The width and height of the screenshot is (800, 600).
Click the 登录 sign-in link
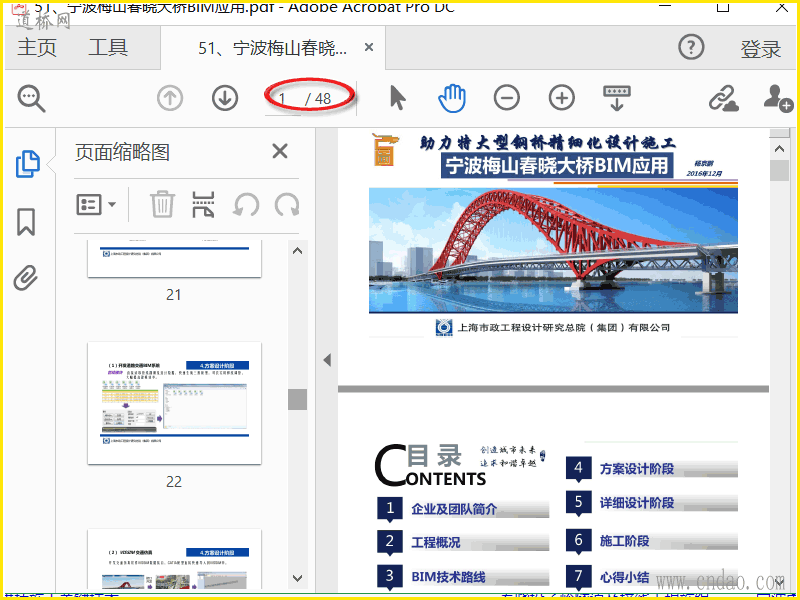click(761, 49)
